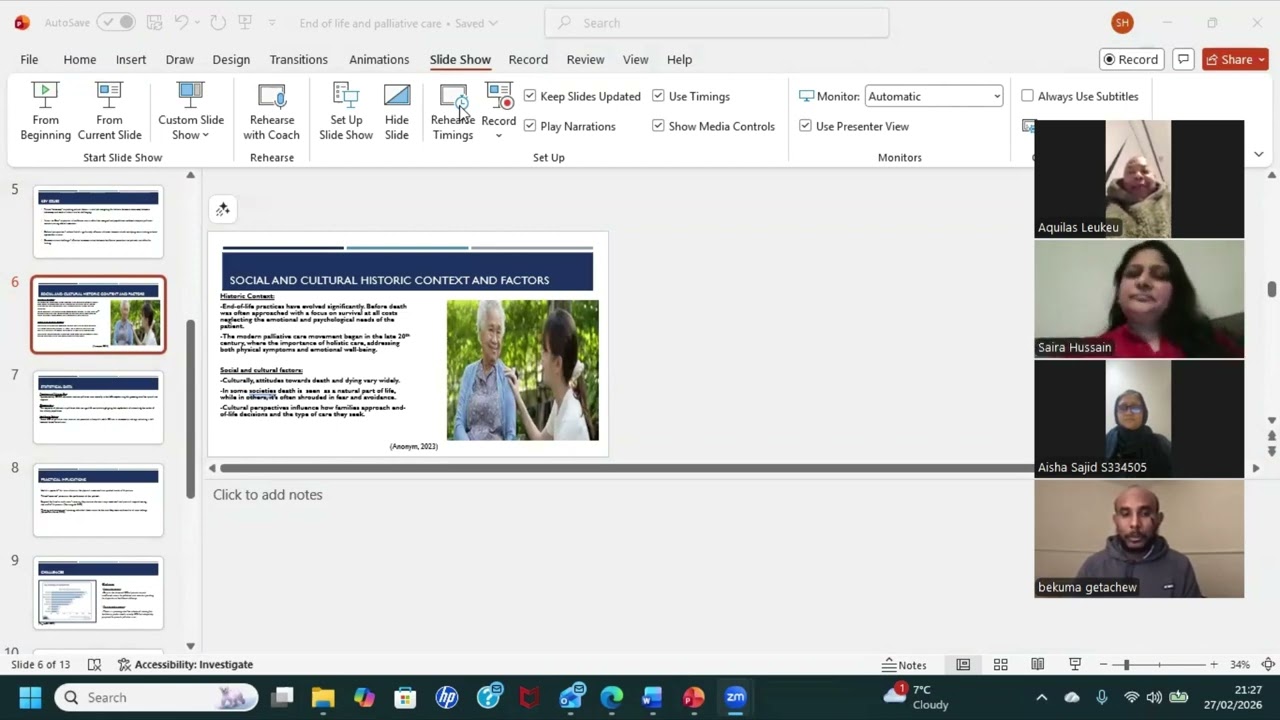1280x720 pixels.
Task: Fit slide to current window
Action: point(1268,665)
